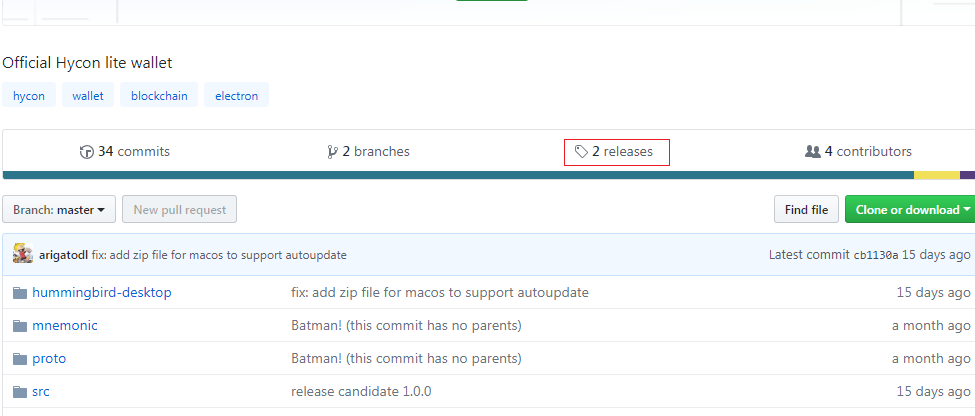Viewport: 975px width, 416px height.
Task: Click the mnemonic folder icon
Action: click(x=19, y=326)
